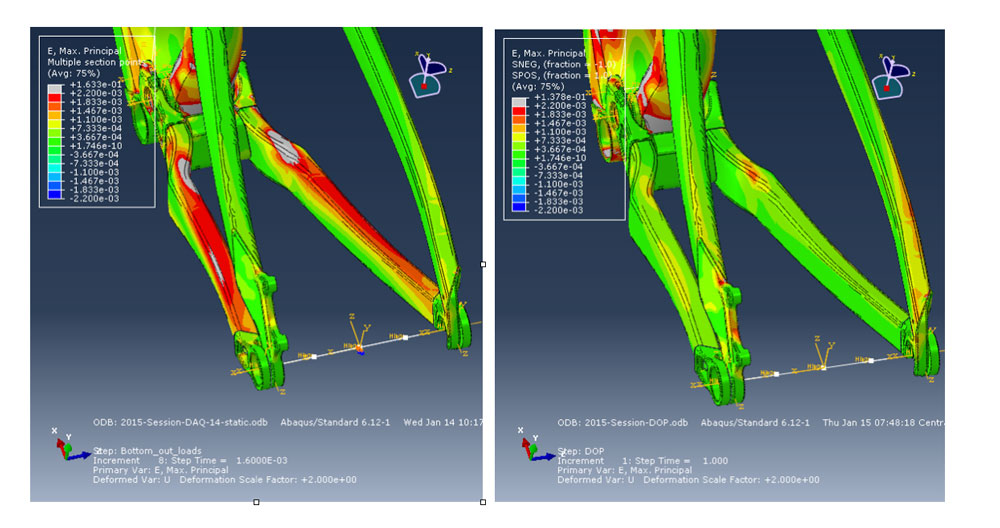
Task: Select the bottom-center resize handle of left image
Action: (256, 501)
